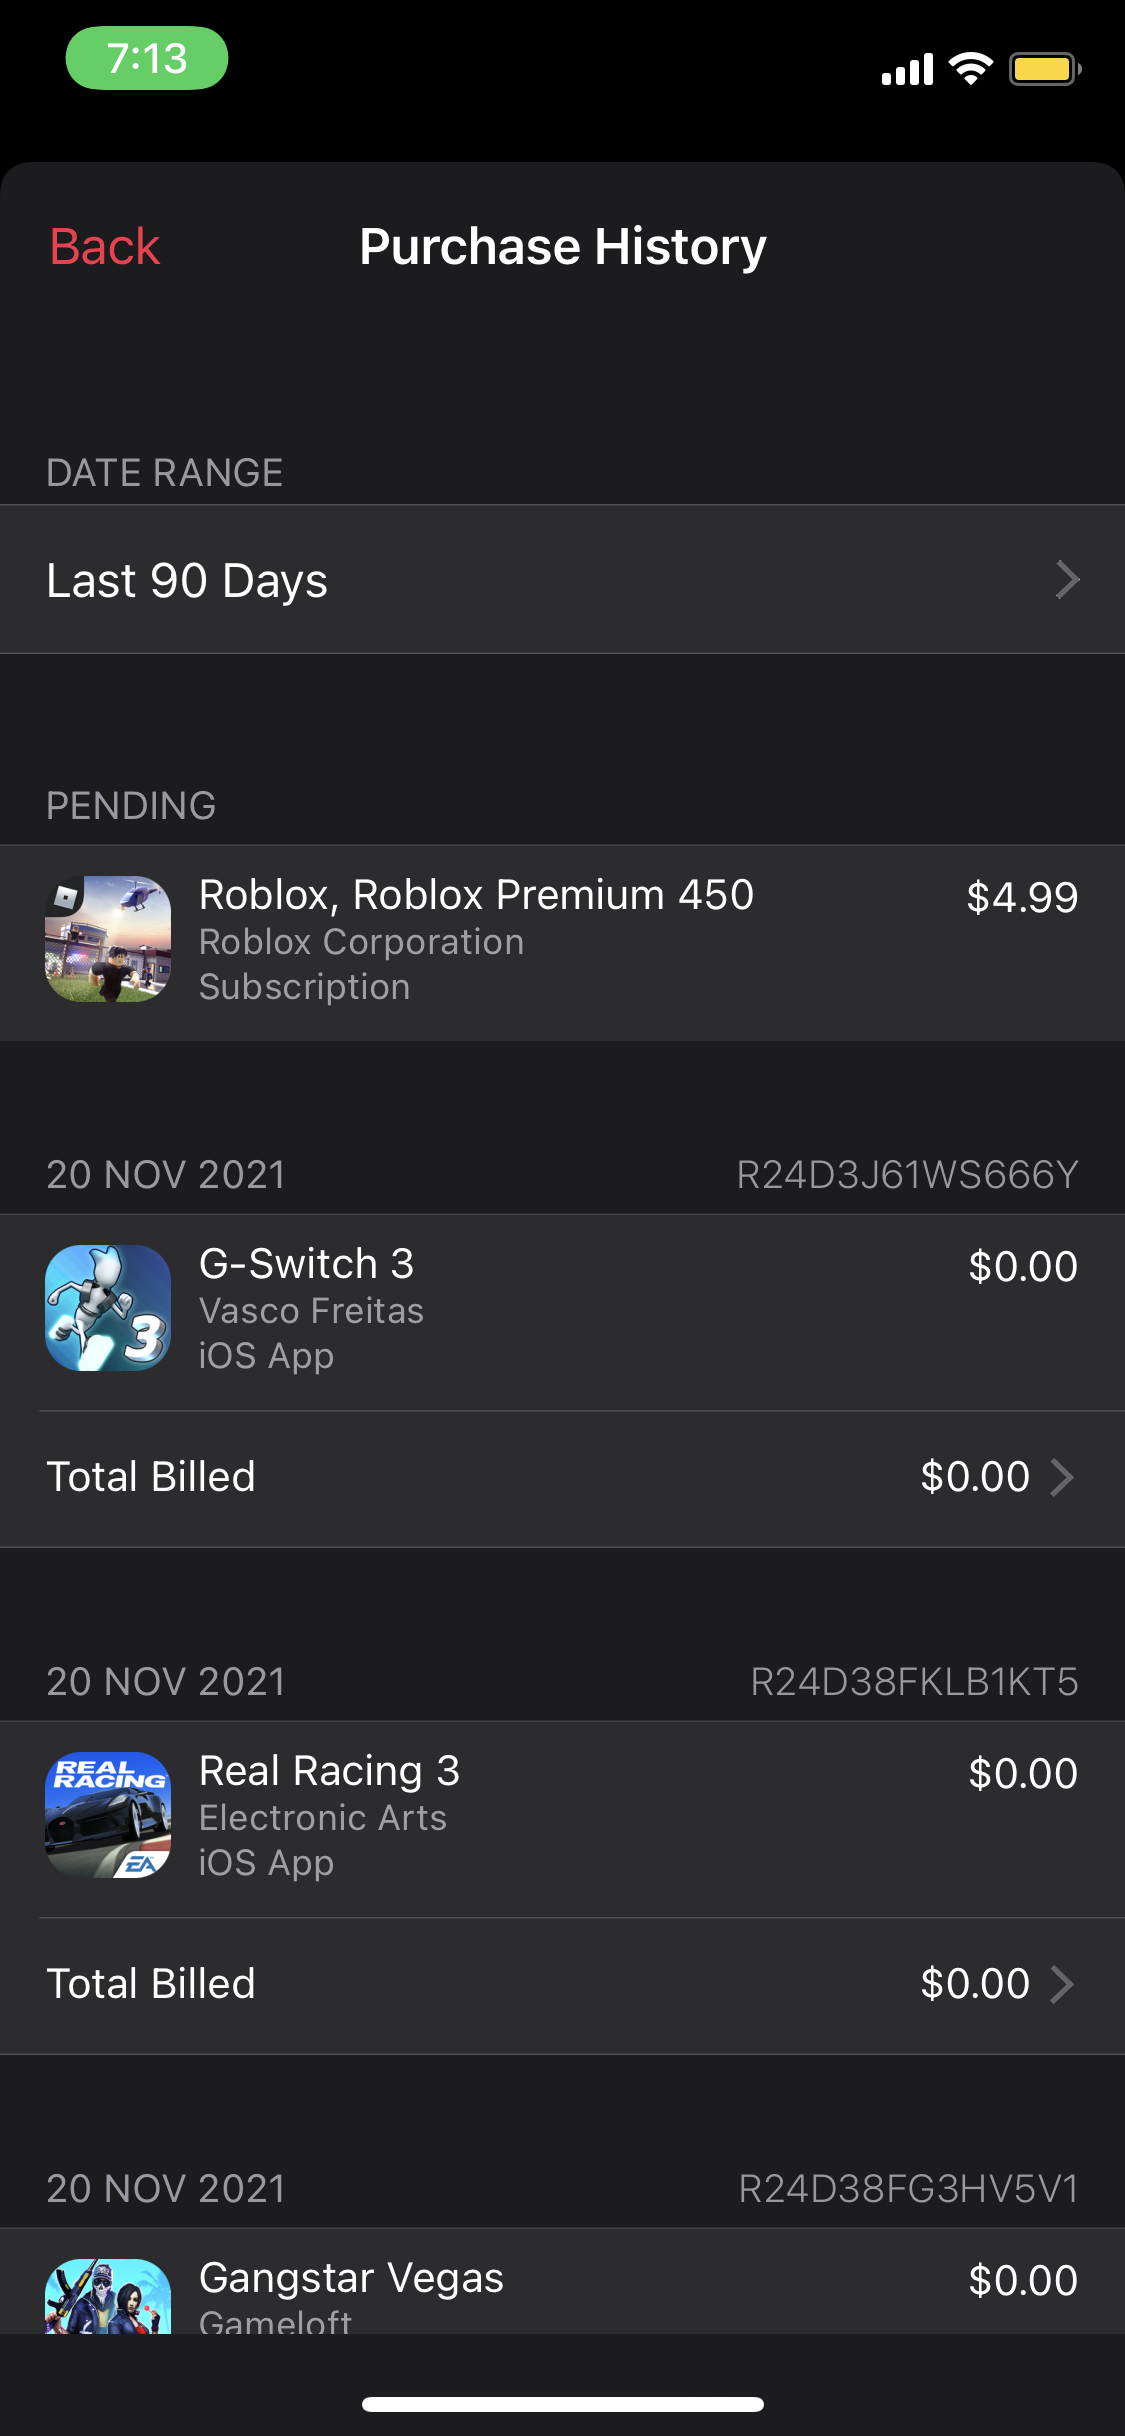Tap the Roblox app icon
The image size is (1125, 2436).
[x=108, y=939]
